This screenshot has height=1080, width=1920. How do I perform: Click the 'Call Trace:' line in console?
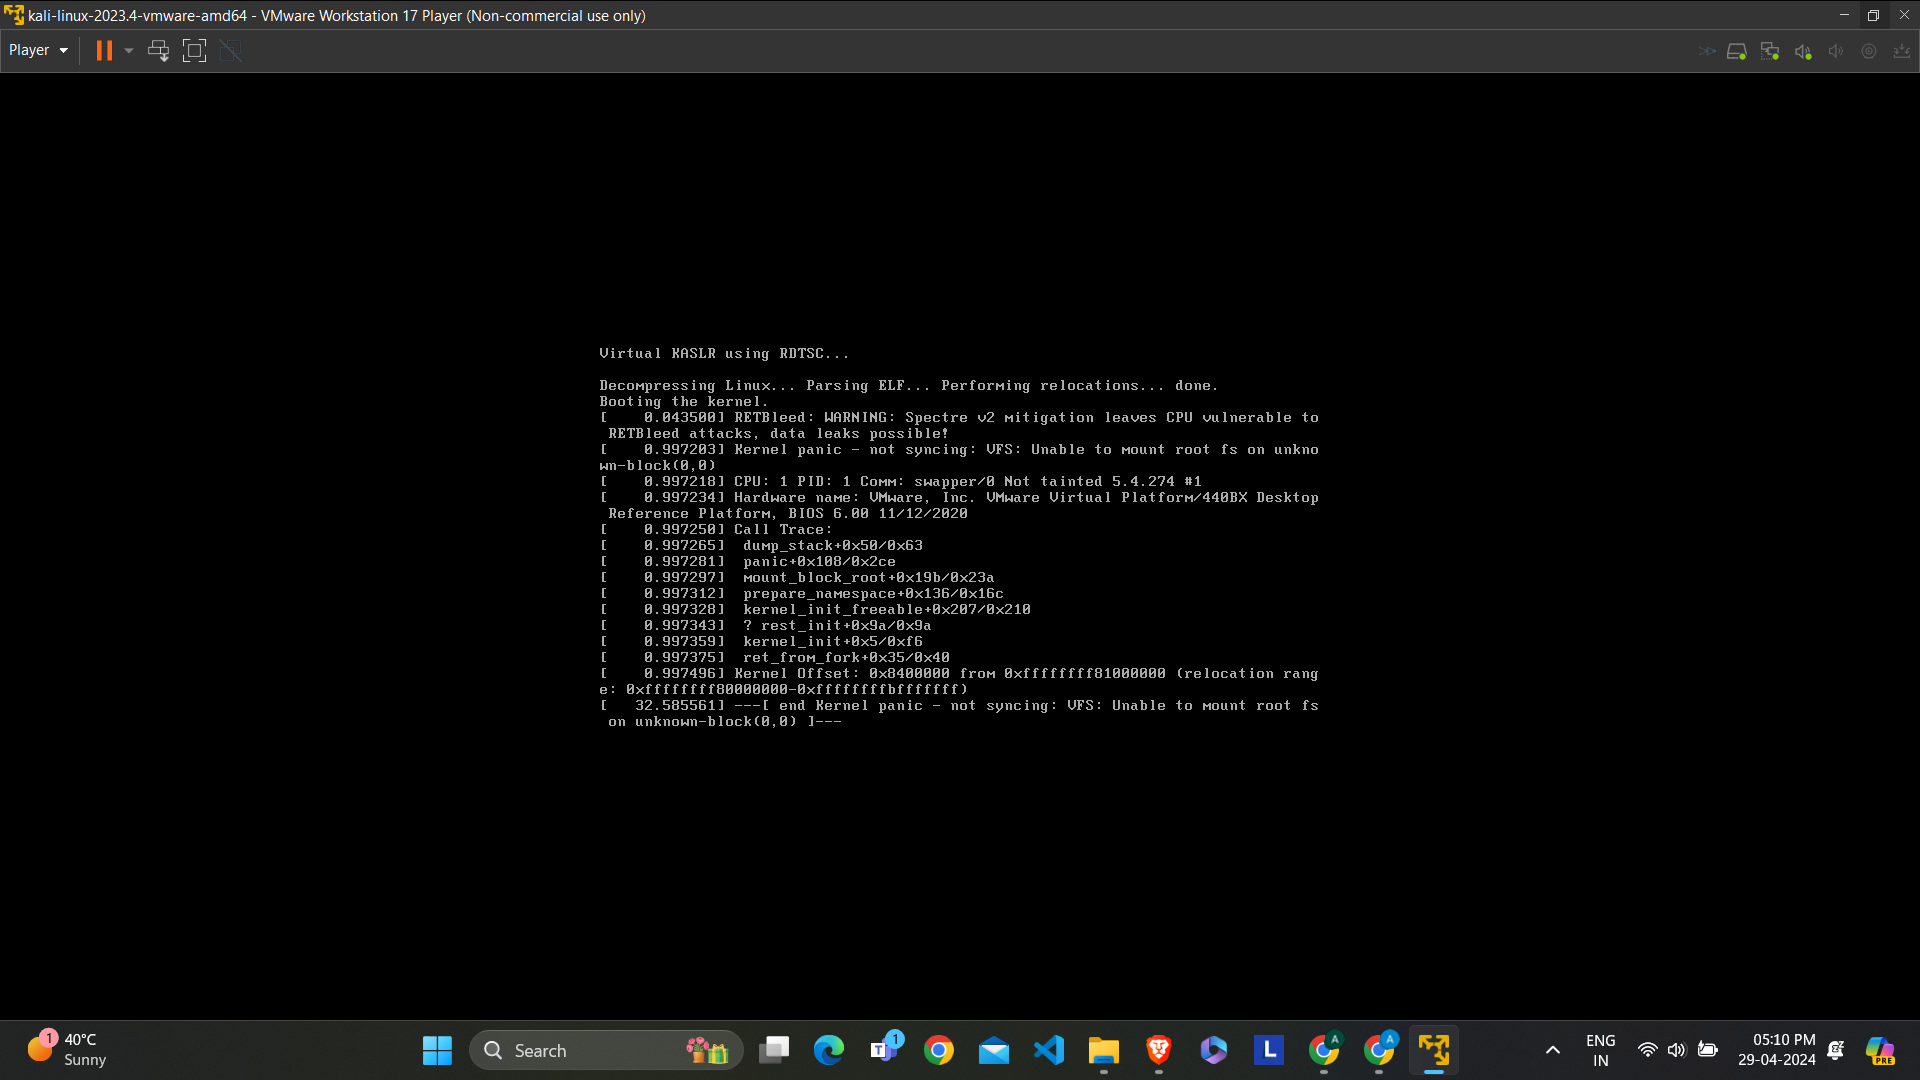(x=716, y=529)
